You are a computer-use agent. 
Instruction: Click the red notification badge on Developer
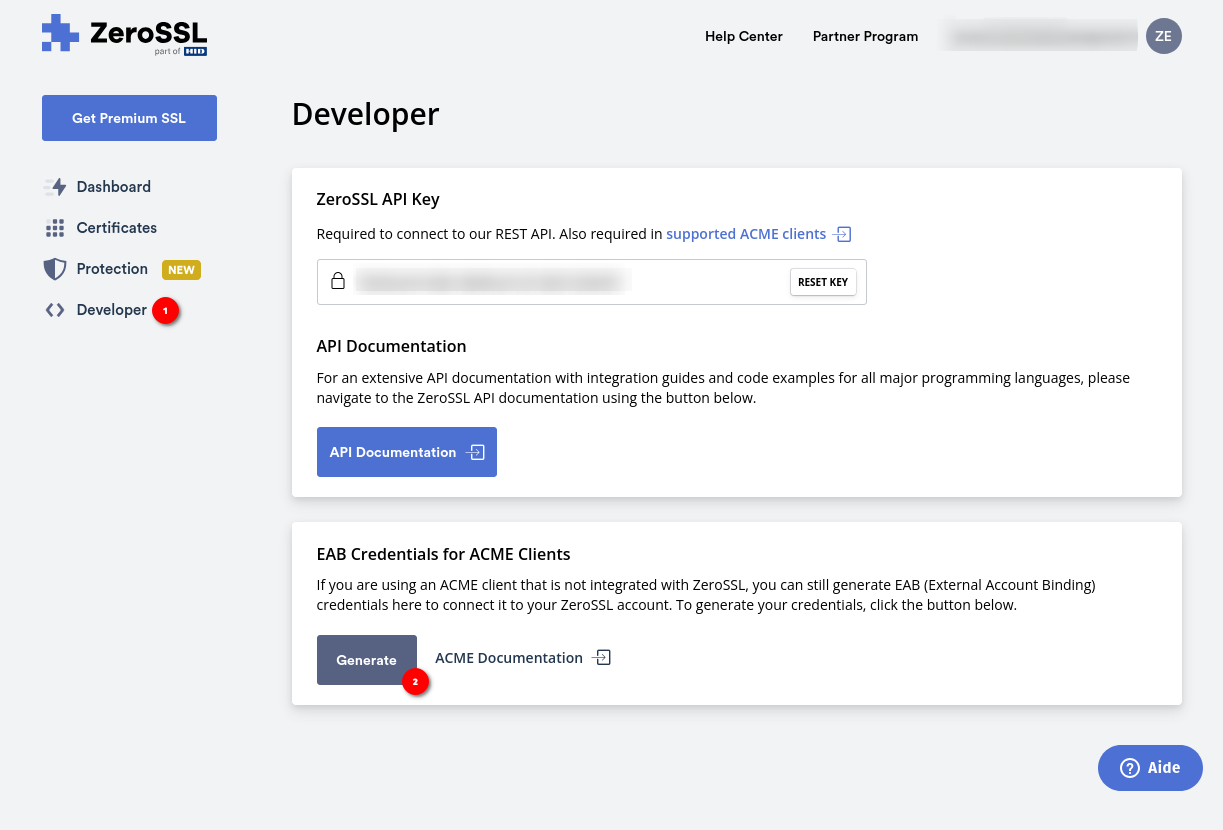point(165,311)
